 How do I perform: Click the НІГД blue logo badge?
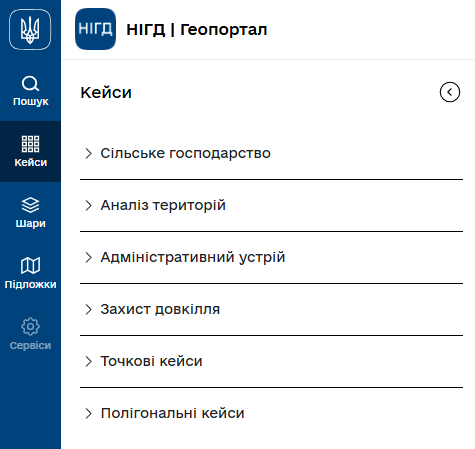(x=96, y=29)
